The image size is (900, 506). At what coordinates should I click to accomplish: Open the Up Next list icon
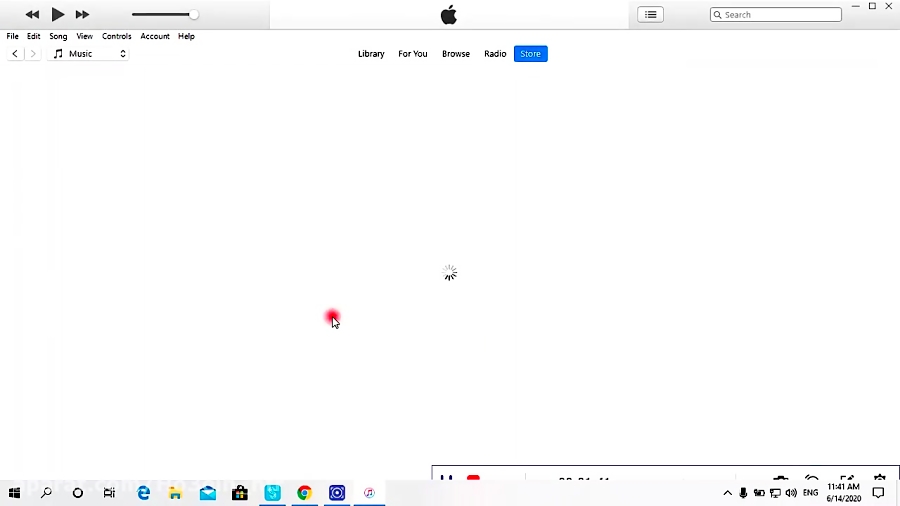coord(651,15)
